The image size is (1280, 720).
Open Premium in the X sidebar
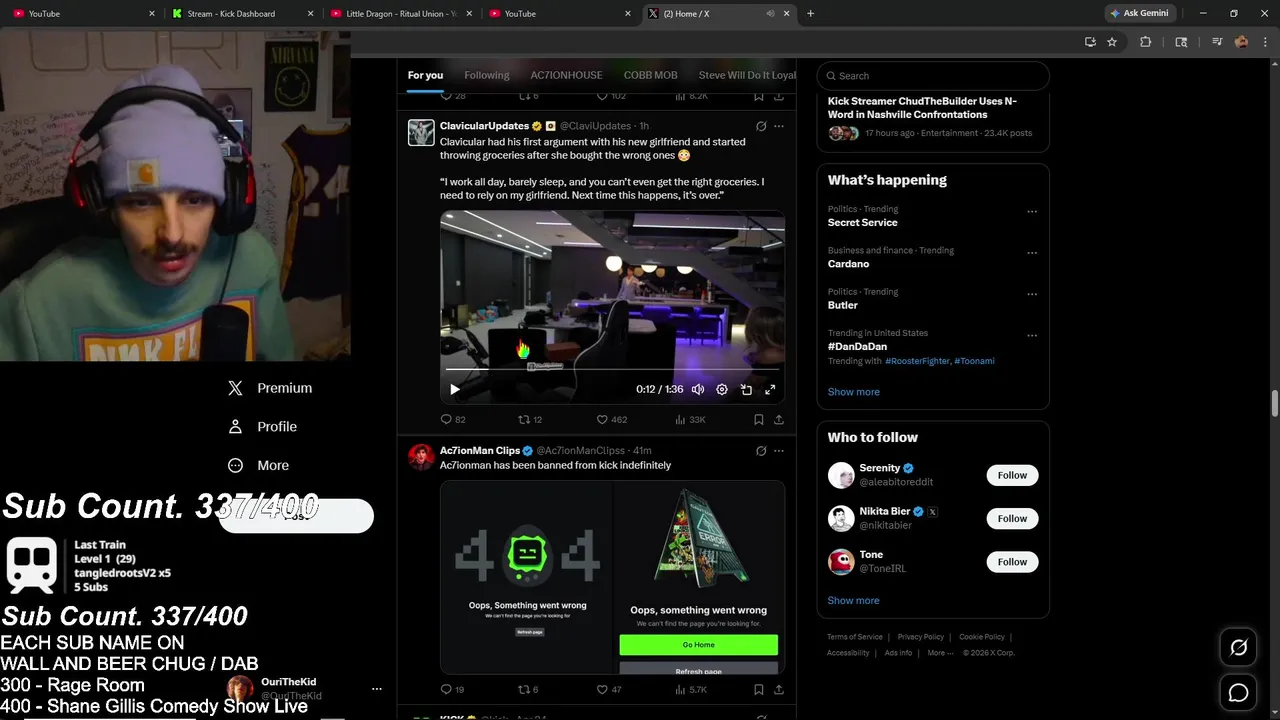[x=270, y=388]
